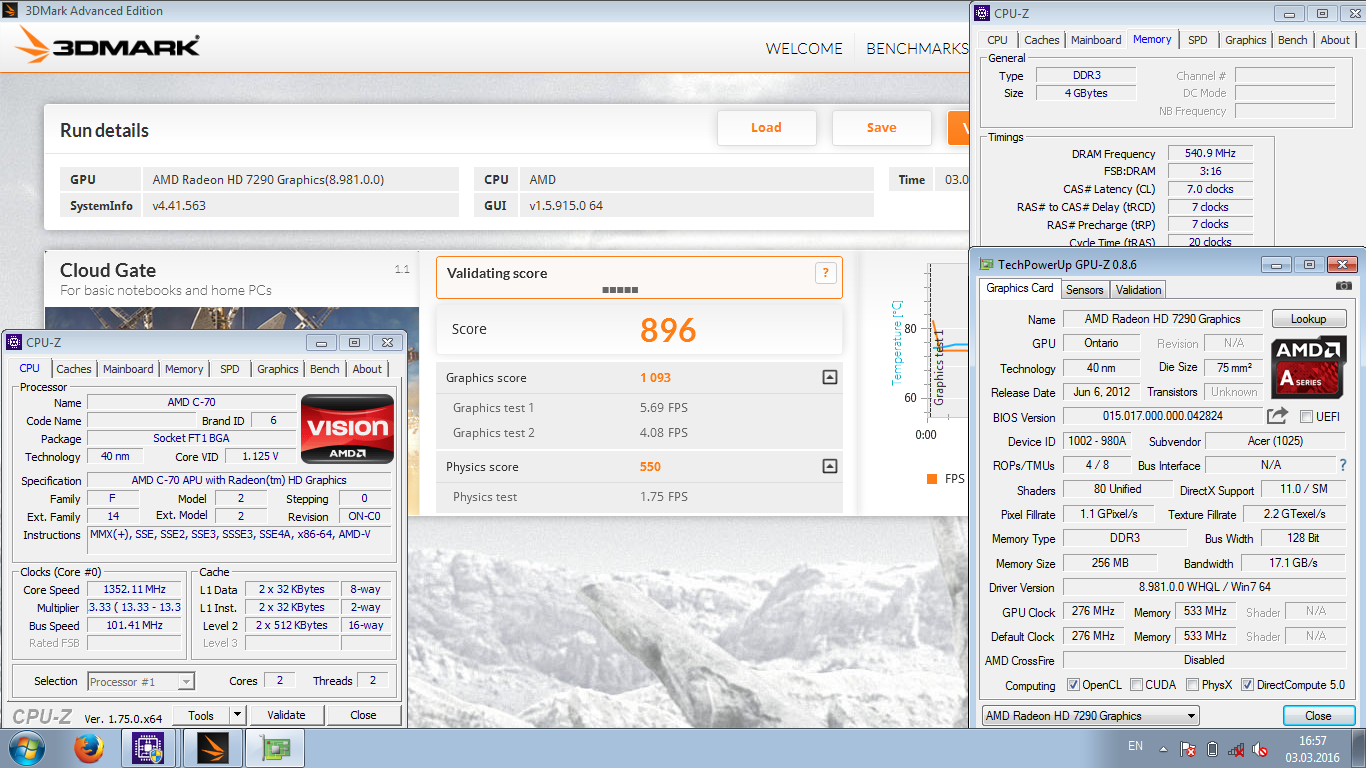
Task: Click the orange FPS legend swatch
Action: click(x=932, y=479)
